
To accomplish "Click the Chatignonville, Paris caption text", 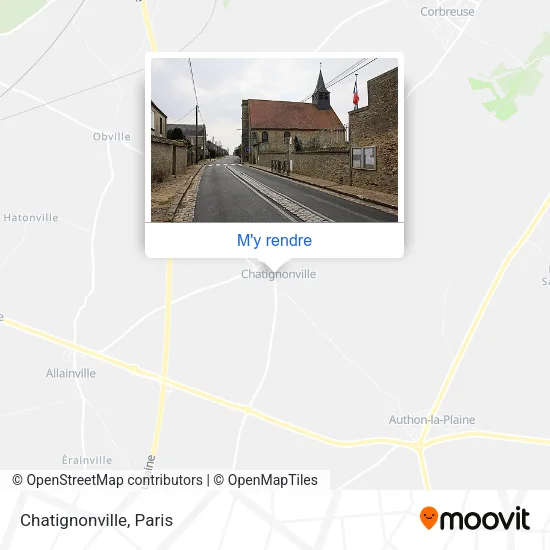I will [x=96, y=520].
